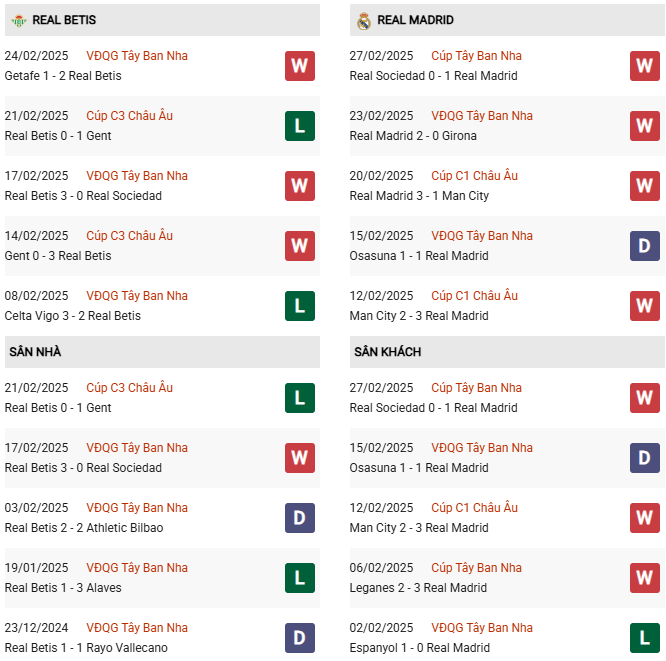Click the Real Madrid club crest icon
666x661 pixels.
[363, 20]
